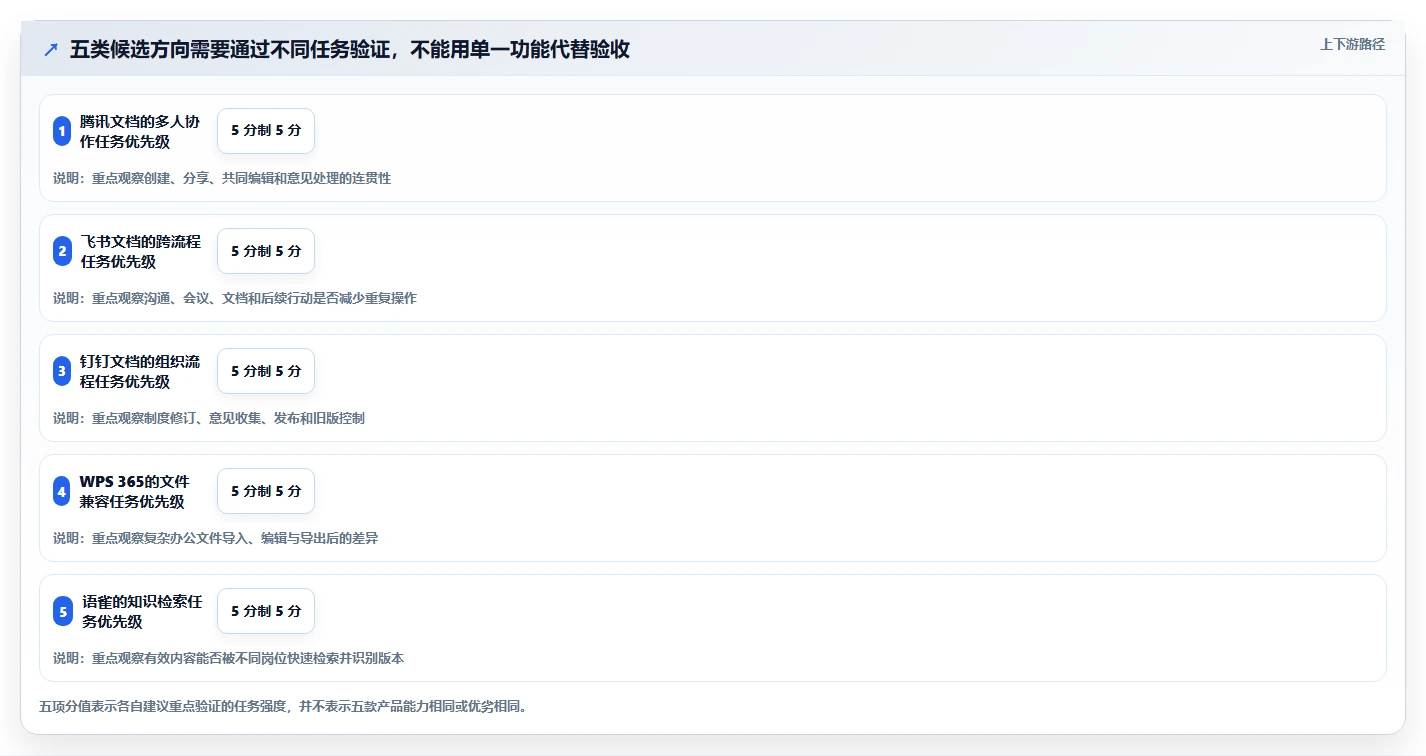
Task: Click the header title 五类候选方向需要通过不同任务验证
Action: [x=350, y=49]
